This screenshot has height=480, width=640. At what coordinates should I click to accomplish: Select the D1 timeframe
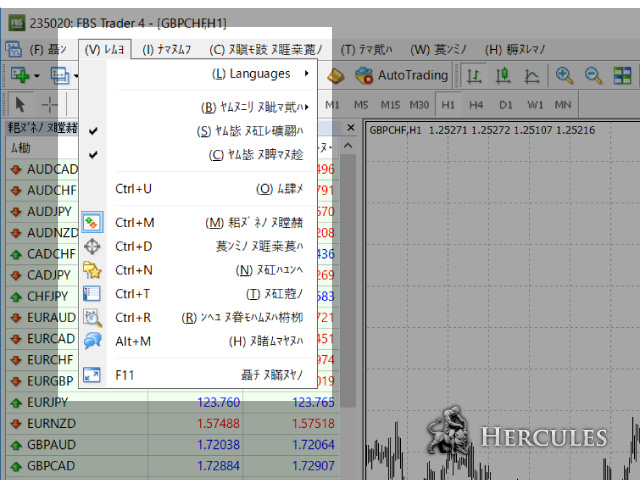(x=505, y=105)
